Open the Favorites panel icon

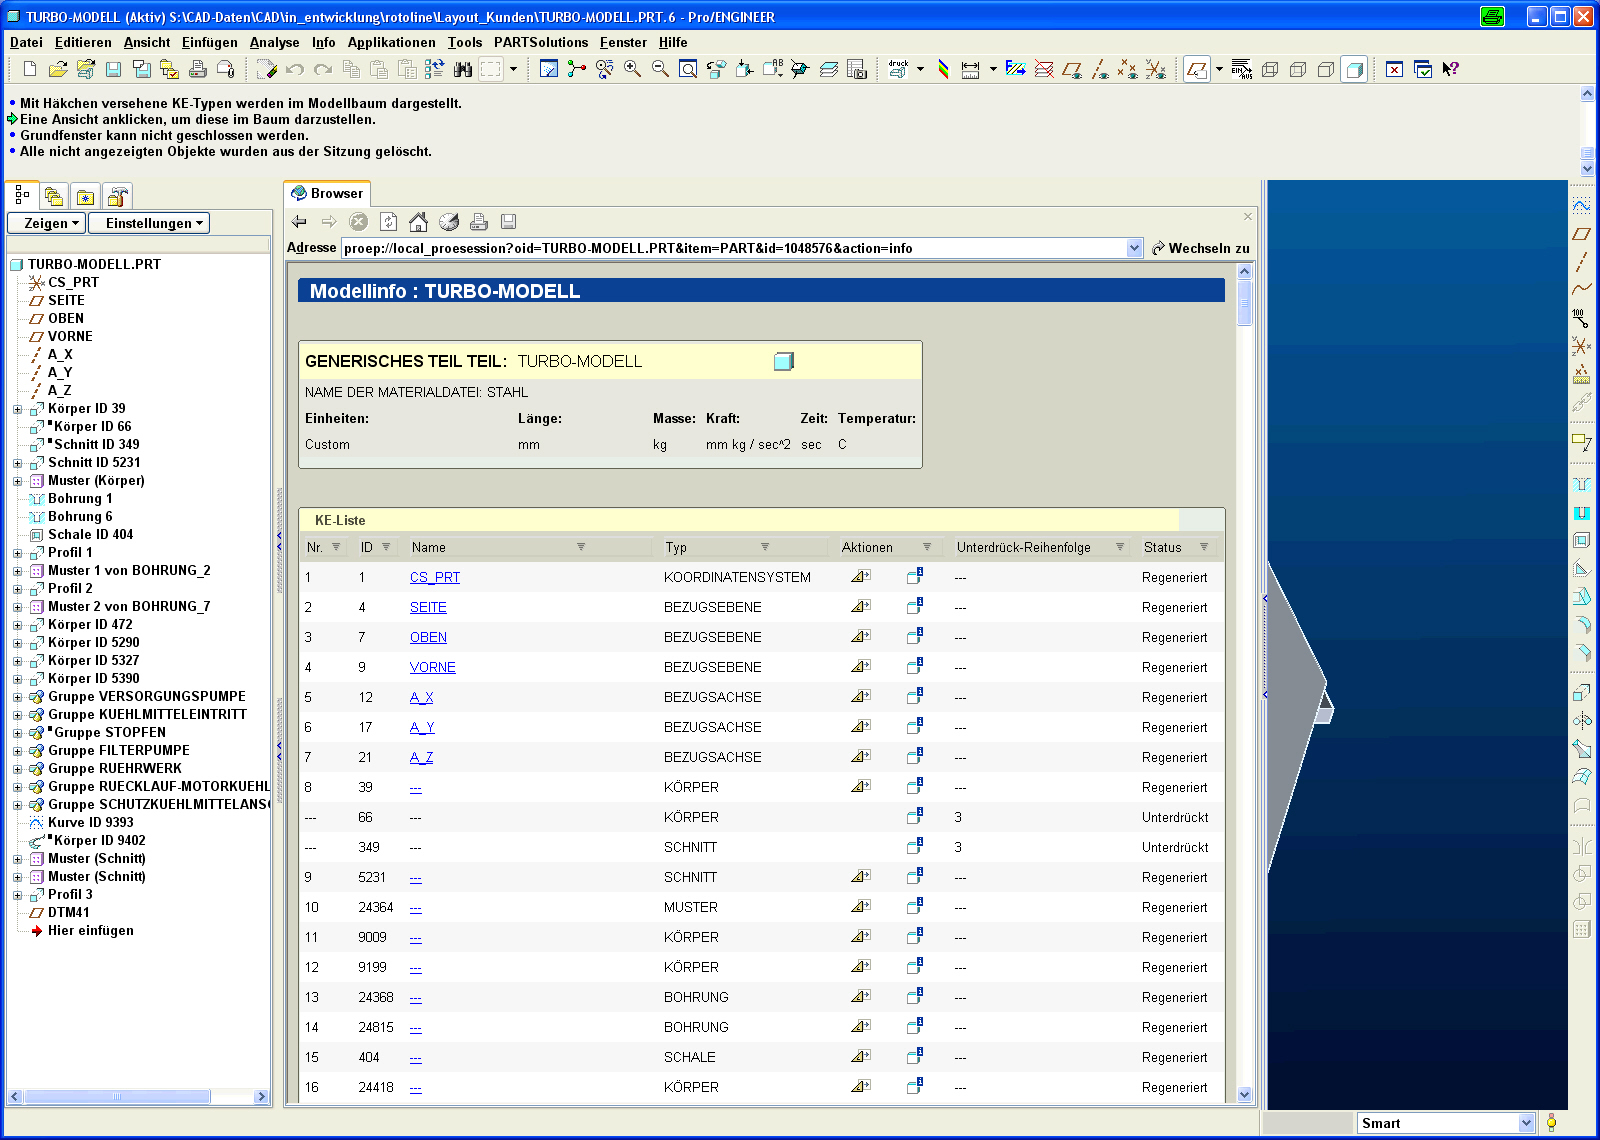point(86,196)
